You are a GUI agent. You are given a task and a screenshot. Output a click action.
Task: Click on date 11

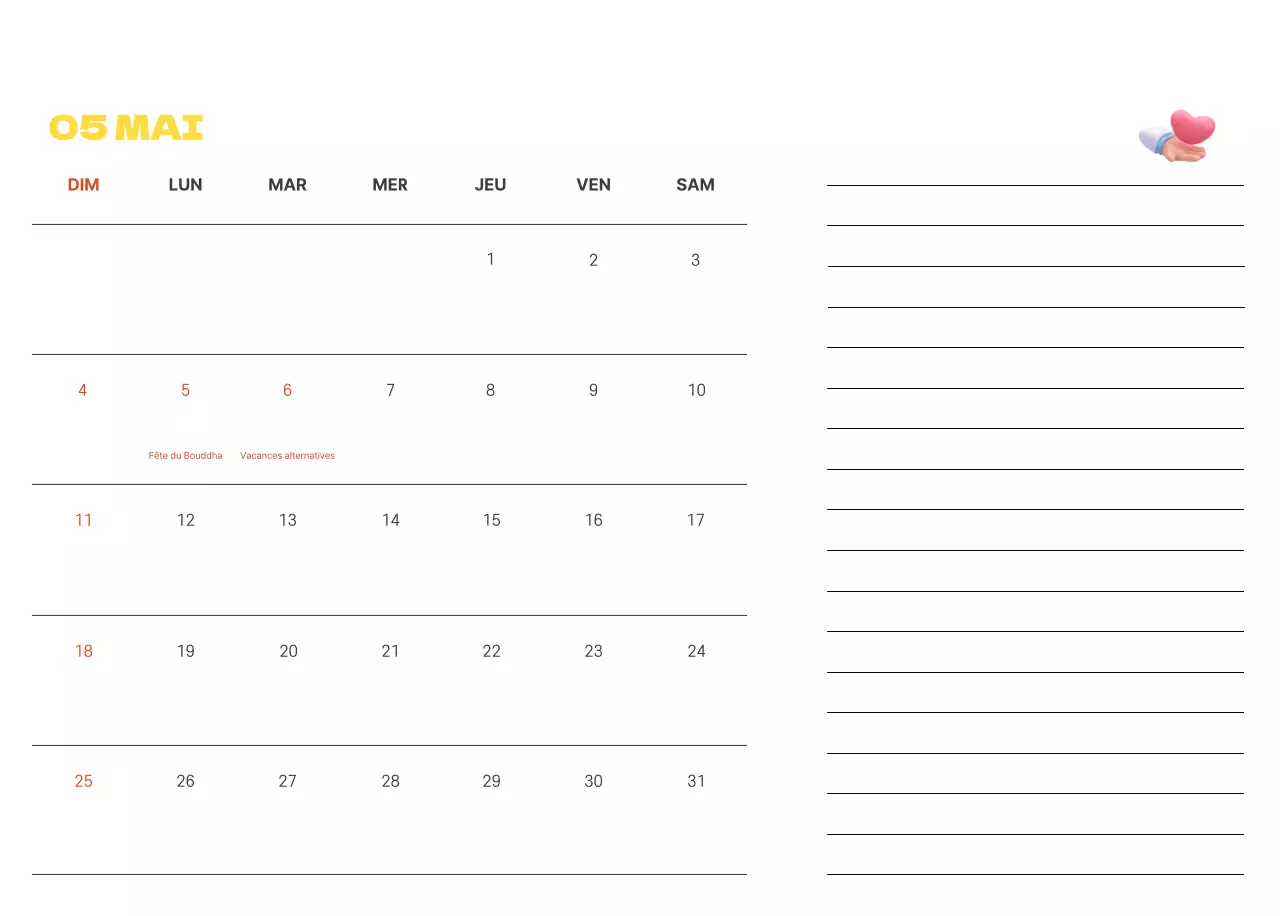[x=83, y=520]
